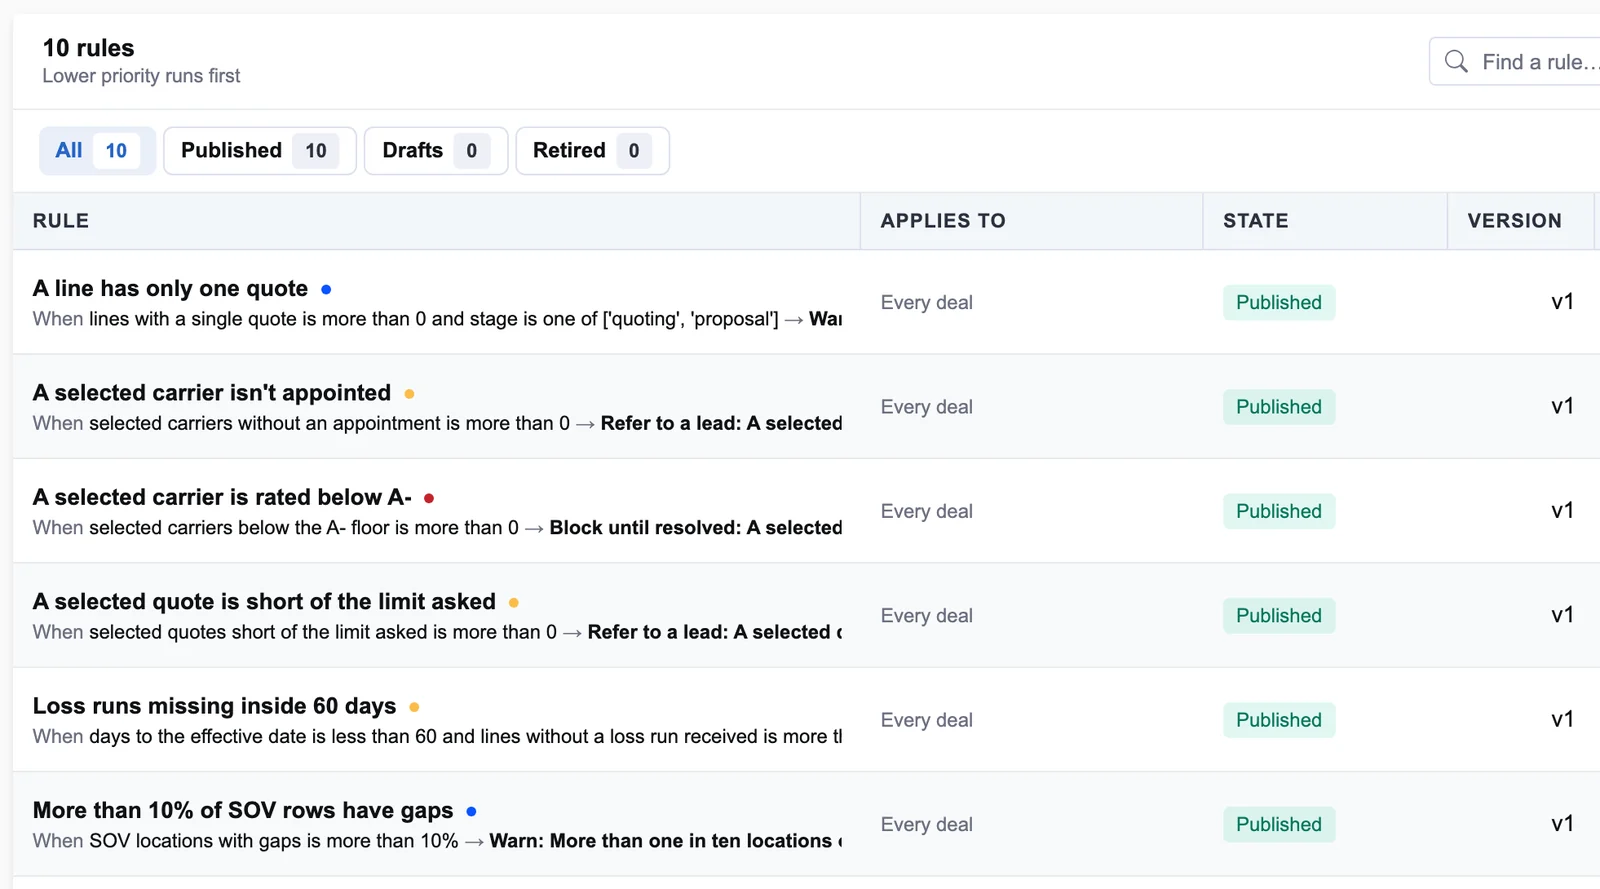Click orange dot beside 'short of the limit asked'
This screenshot has height=889, width=1600.
coord(513,603)
